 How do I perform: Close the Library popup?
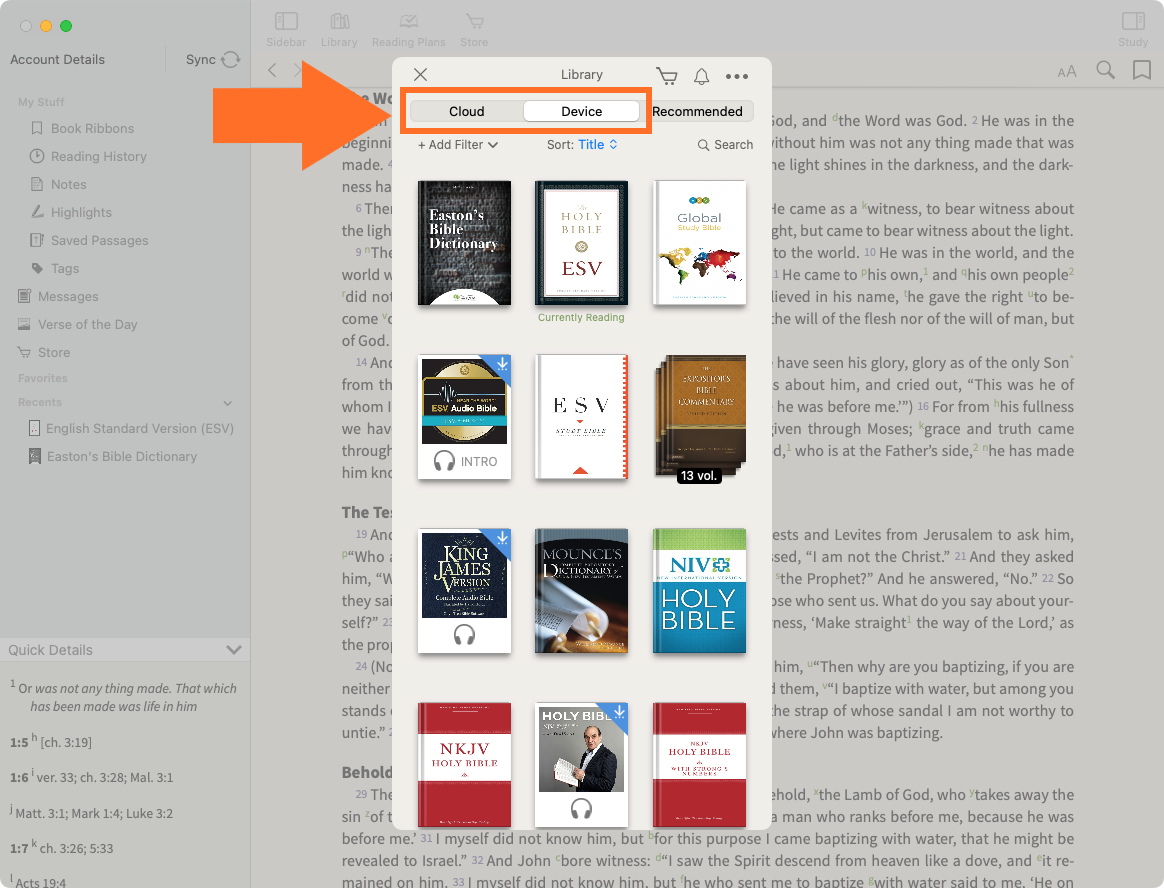point(420,74)
